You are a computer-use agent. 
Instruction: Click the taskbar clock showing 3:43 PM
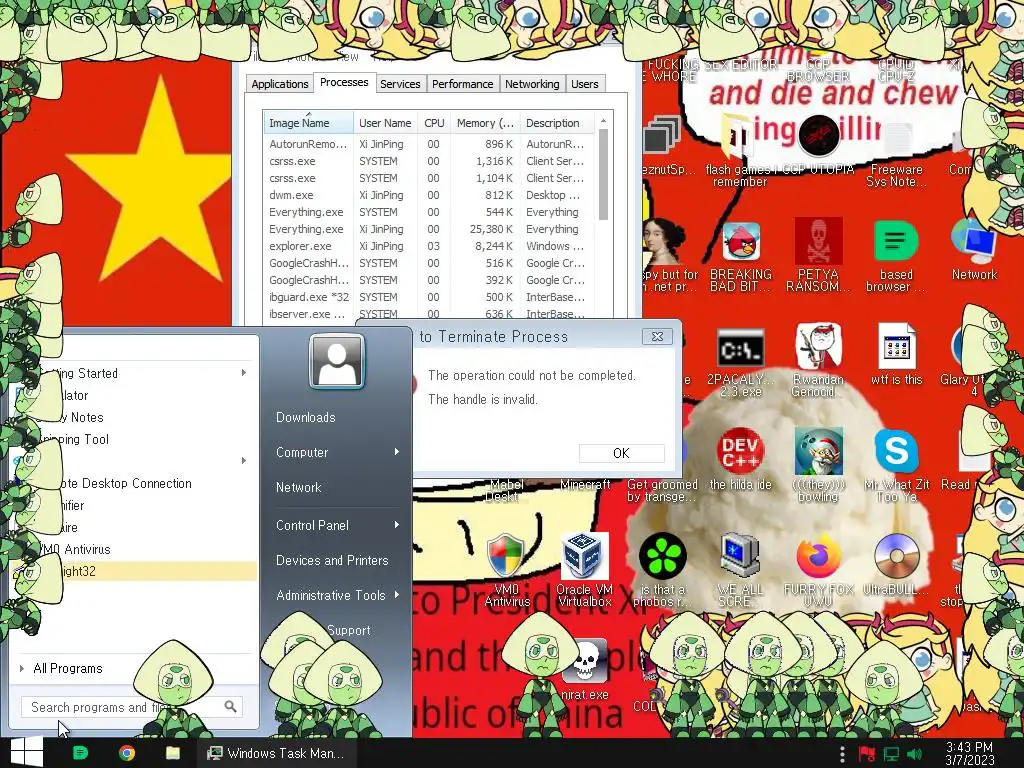click(x=969, y=753)
